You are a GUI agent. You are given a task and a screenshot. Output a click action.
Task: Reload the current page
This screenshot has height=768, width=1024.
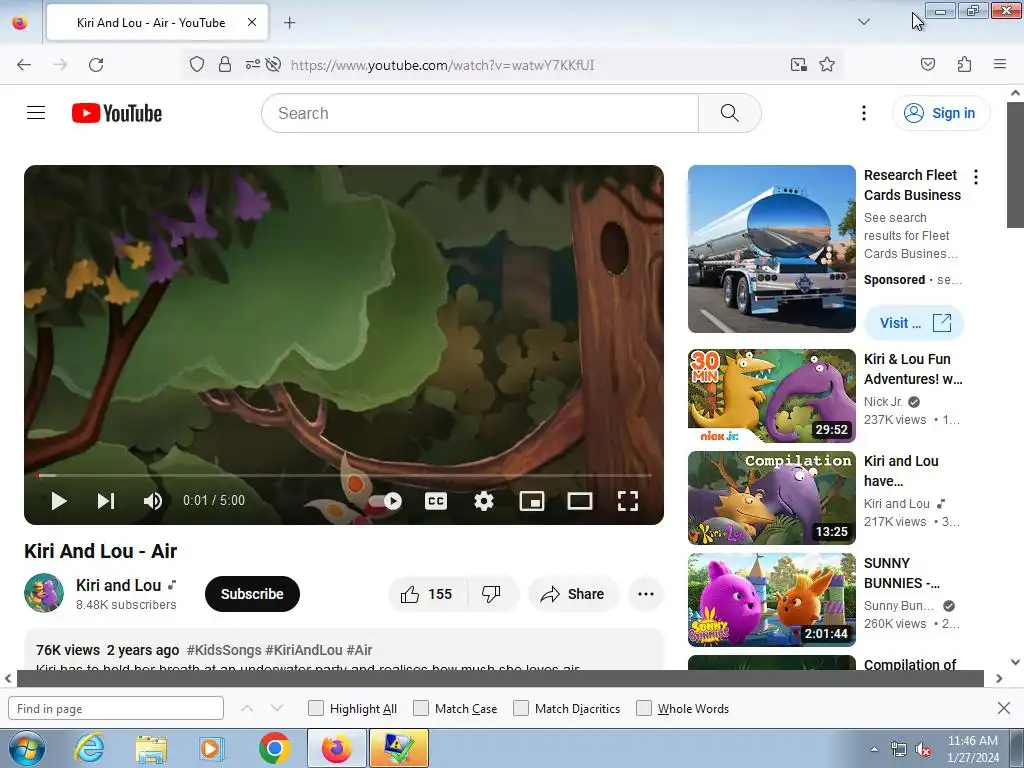(x=96, y=65)
